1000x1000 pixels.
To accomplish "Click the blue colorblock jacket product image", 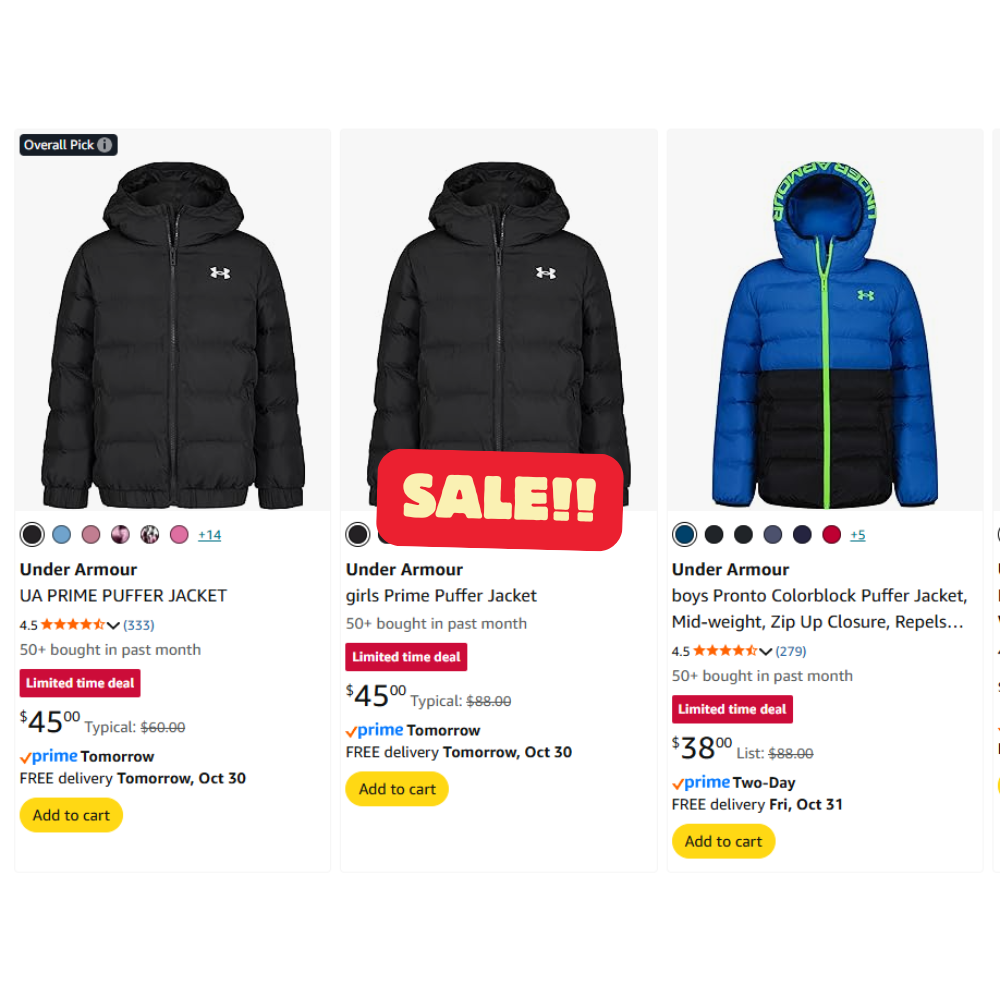I will tap(825, 330).
